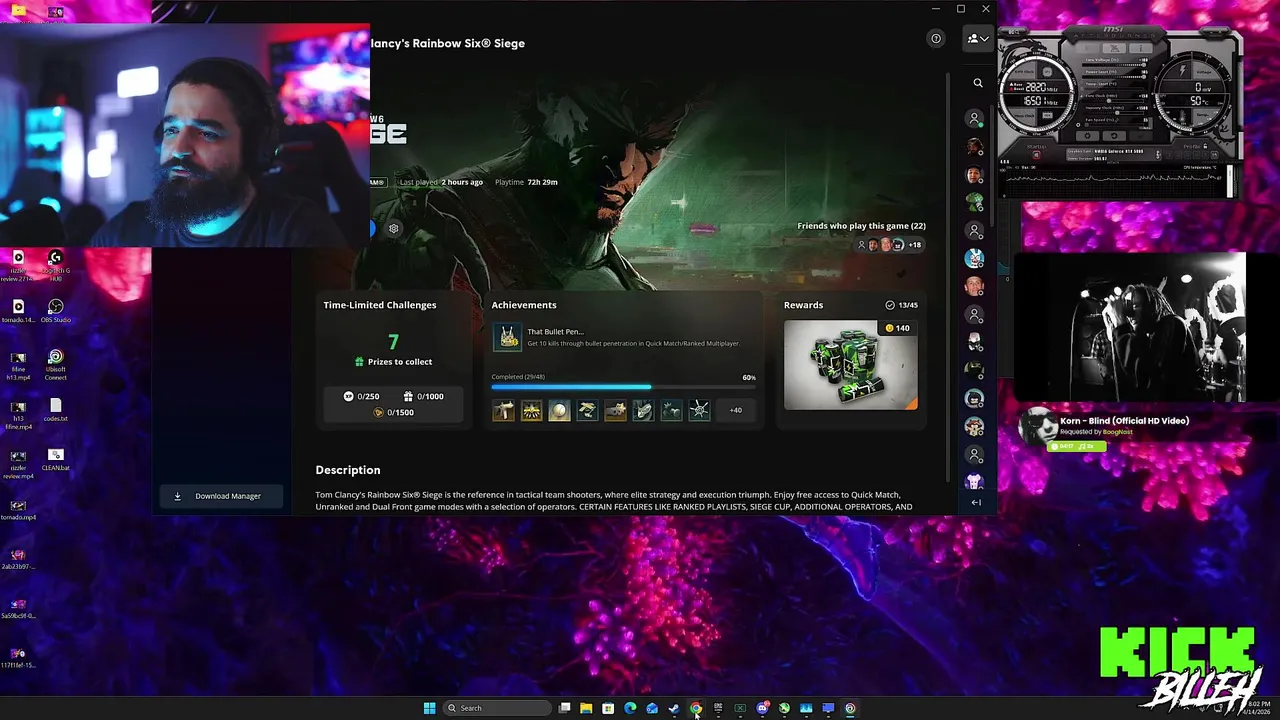Show +40 more achievements

click(x=736, y=410)
